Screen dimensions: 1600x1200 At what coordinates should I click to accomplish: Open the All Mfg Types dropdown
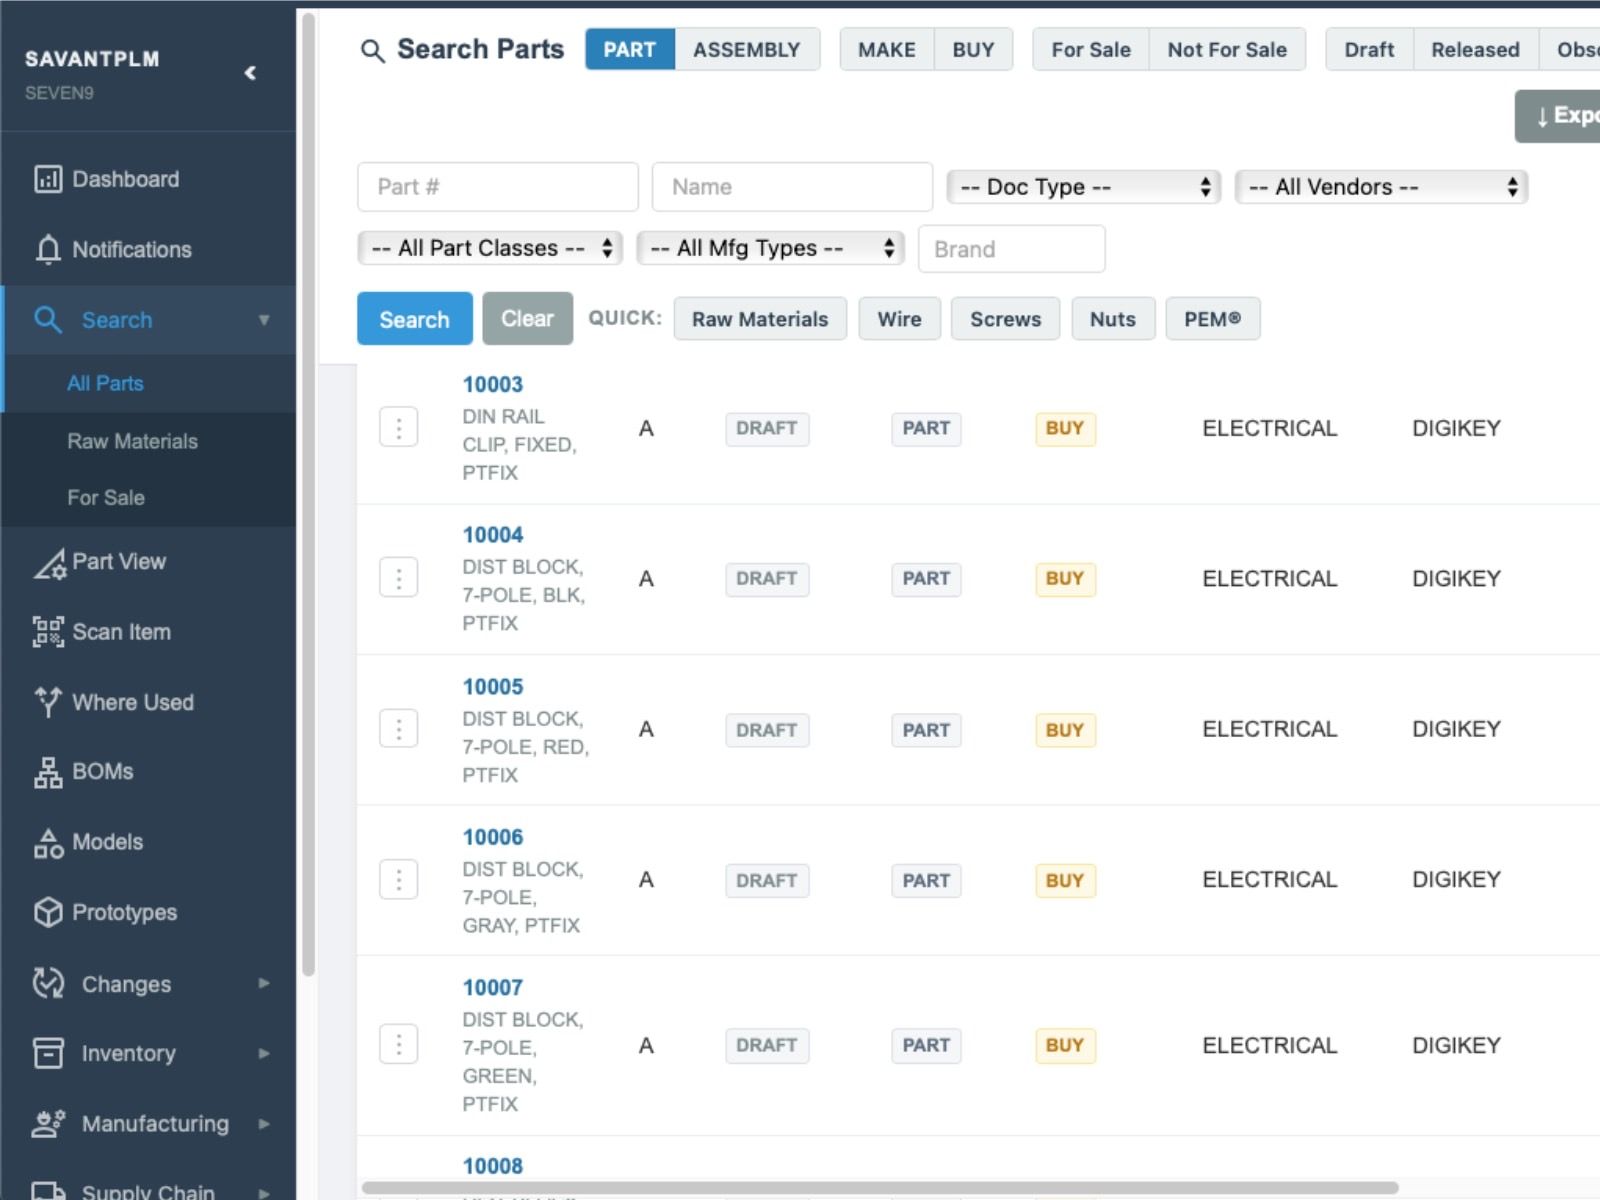click(770, 248)
